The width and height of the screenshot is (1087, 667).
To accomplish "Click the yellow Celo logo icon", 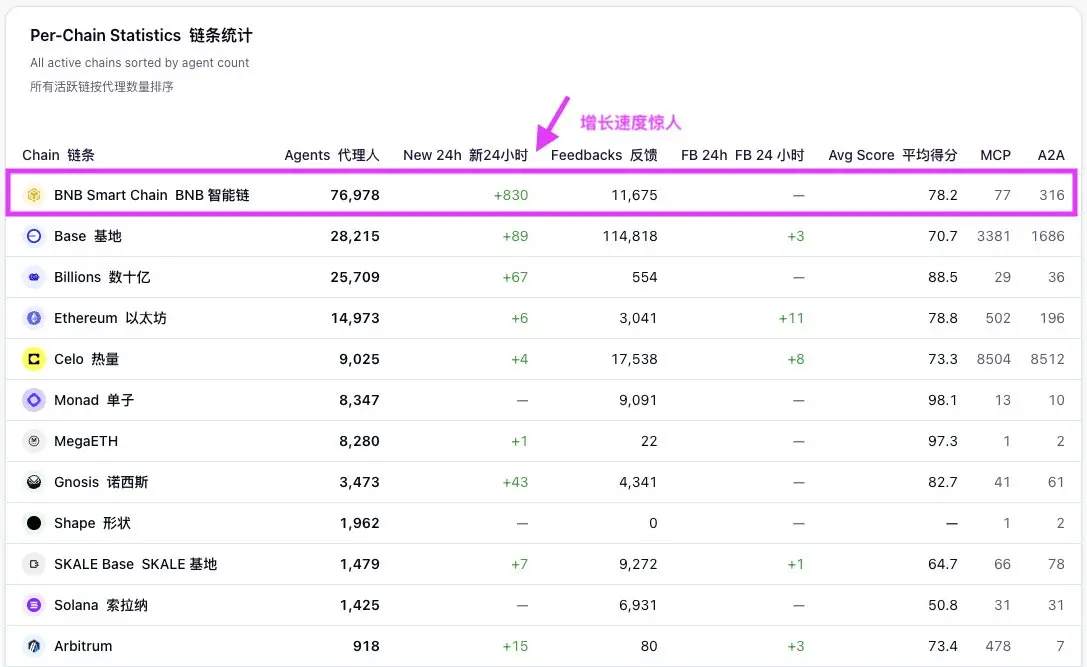I will 33,359.
